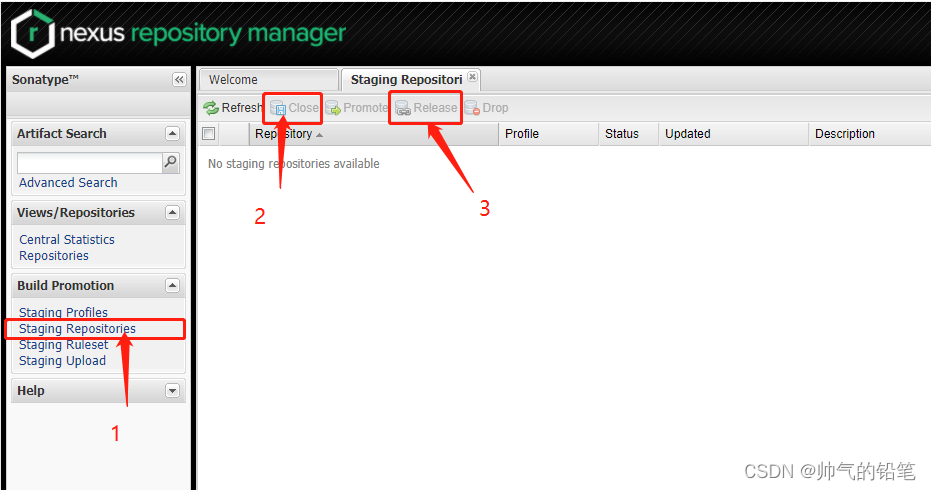The width and height of the screenshot is (931, 490).
Task: Open Staging Profiles link
Action: click(64, 312)
